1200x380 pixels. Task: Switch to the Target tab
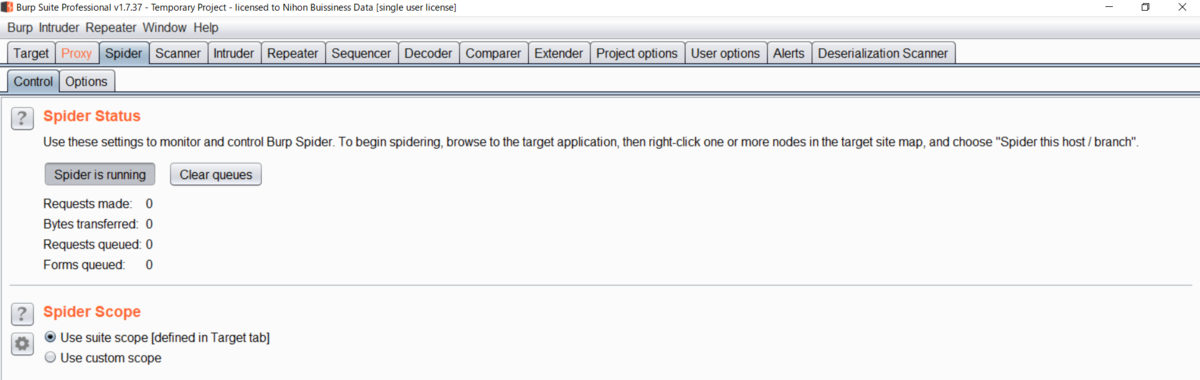(31, 53)
